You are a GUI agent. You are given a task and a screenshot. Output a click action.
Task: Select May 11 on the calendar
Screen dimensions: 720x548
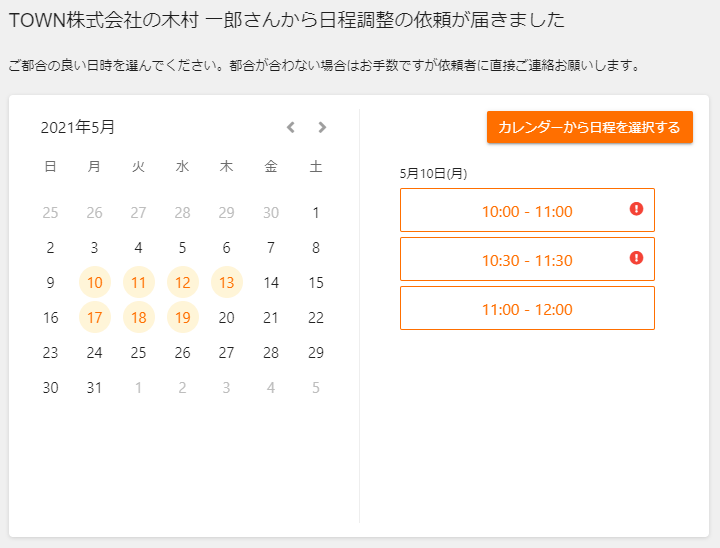tap(139, 283)
